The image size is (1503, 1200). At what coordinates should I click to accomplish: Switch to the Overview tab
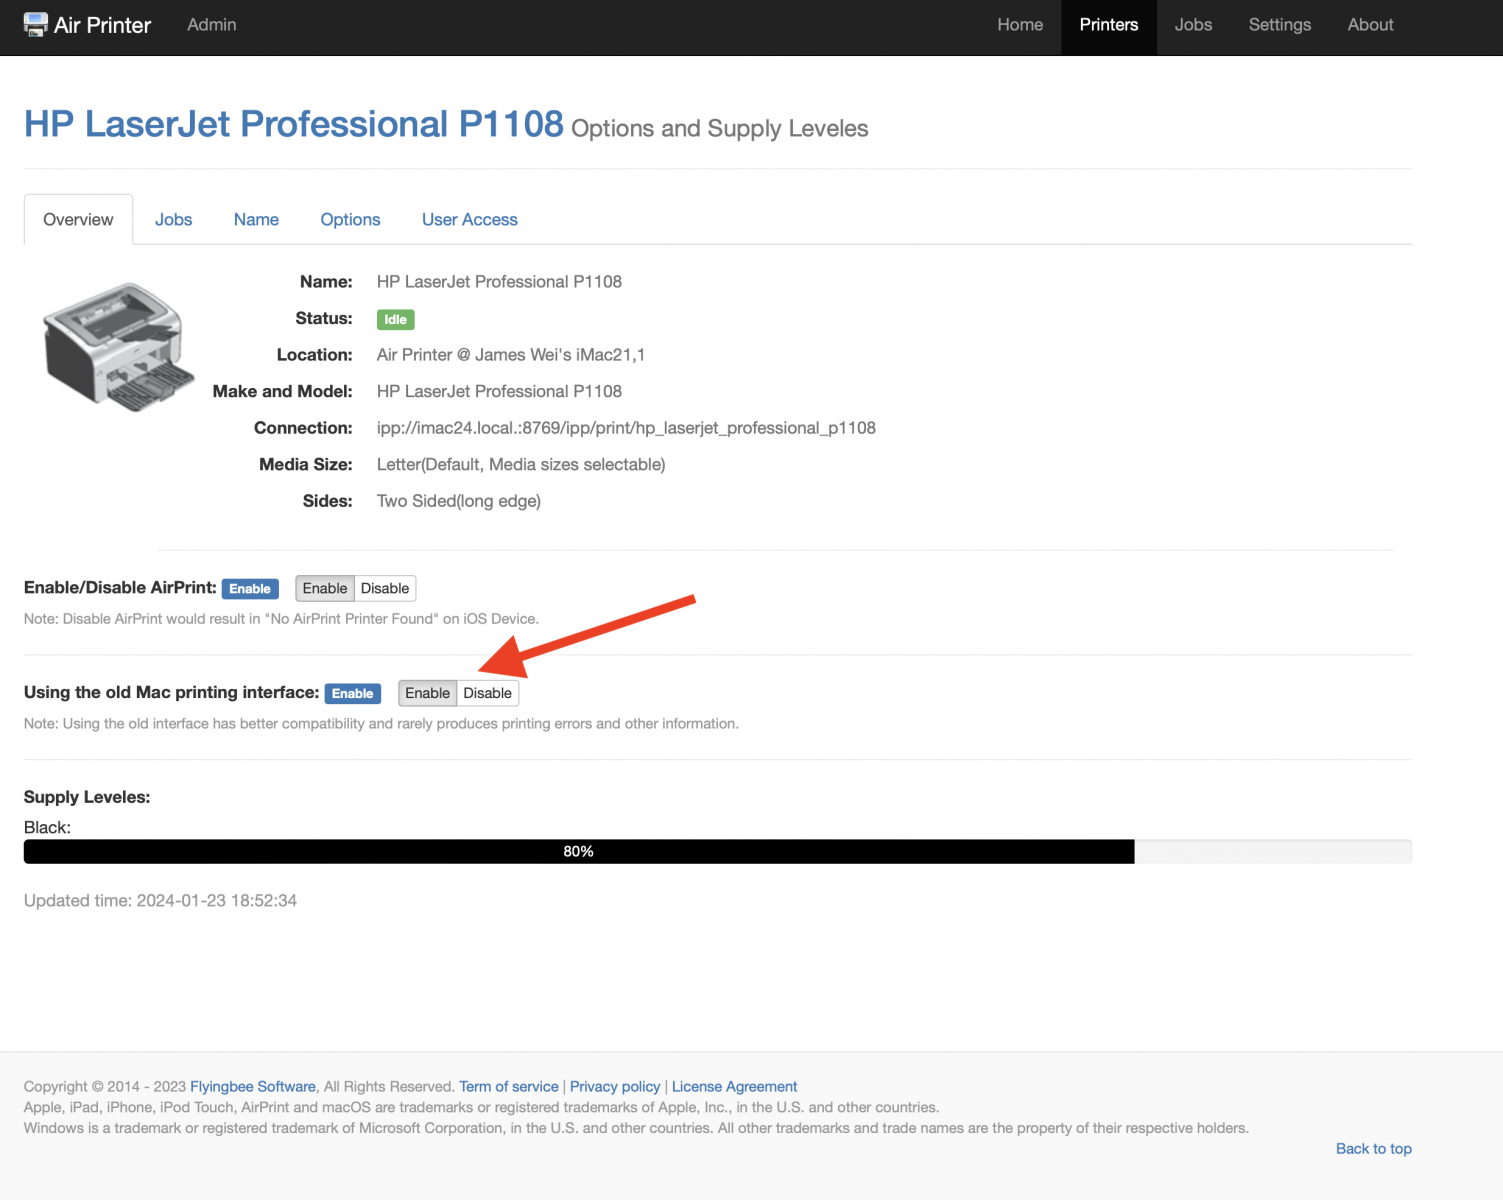pos(78,219)
